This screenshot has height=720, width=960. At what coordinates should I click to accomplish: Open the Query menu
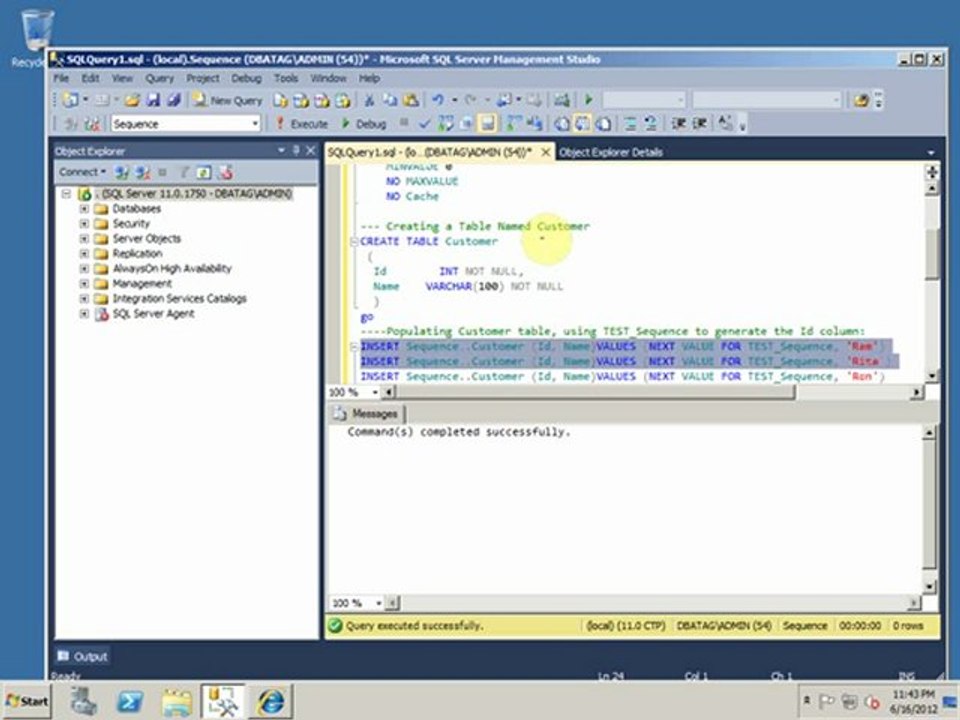tap(159, 78)
